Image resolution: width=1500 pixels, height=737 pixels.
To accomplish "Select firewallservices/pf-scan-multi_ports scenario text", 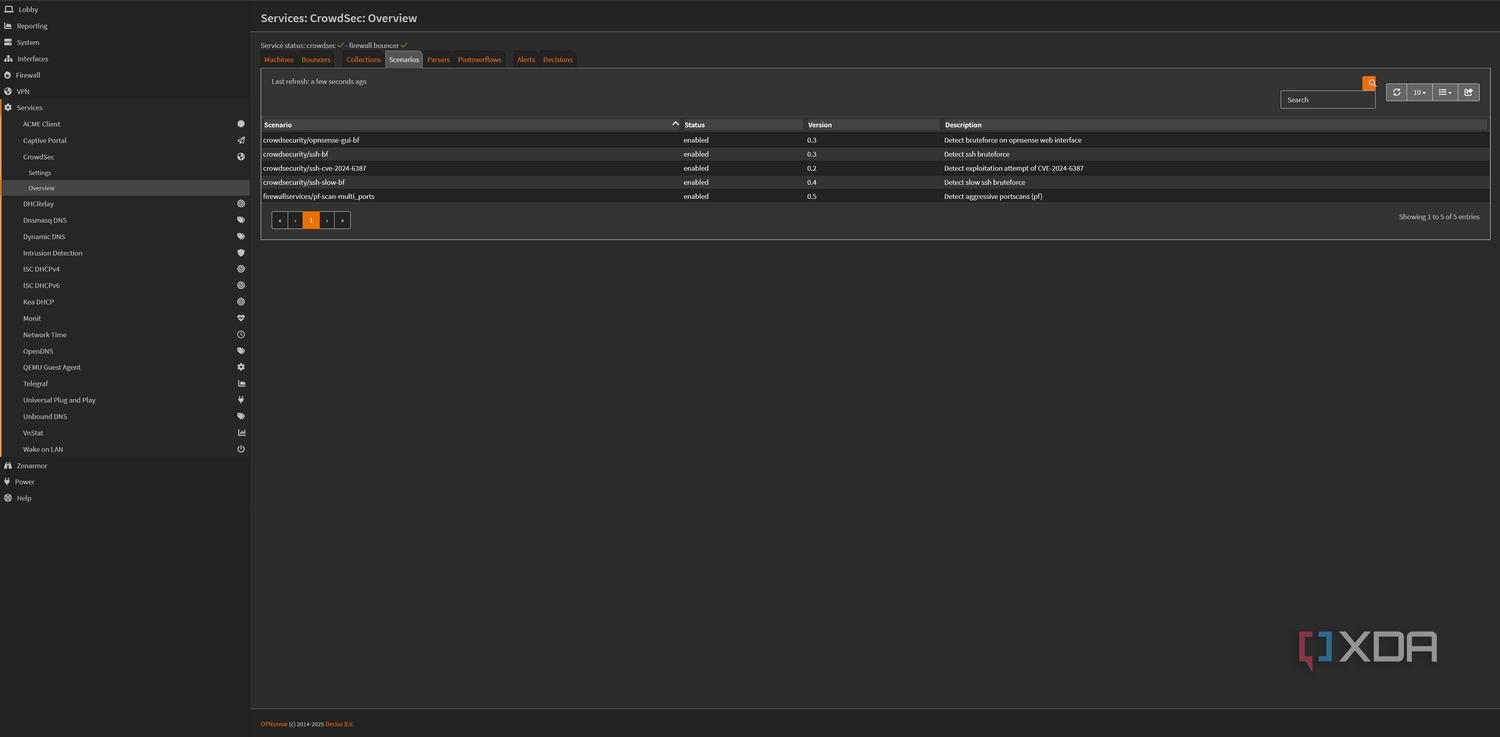I will pyautogui.click(x=319, y=196).
